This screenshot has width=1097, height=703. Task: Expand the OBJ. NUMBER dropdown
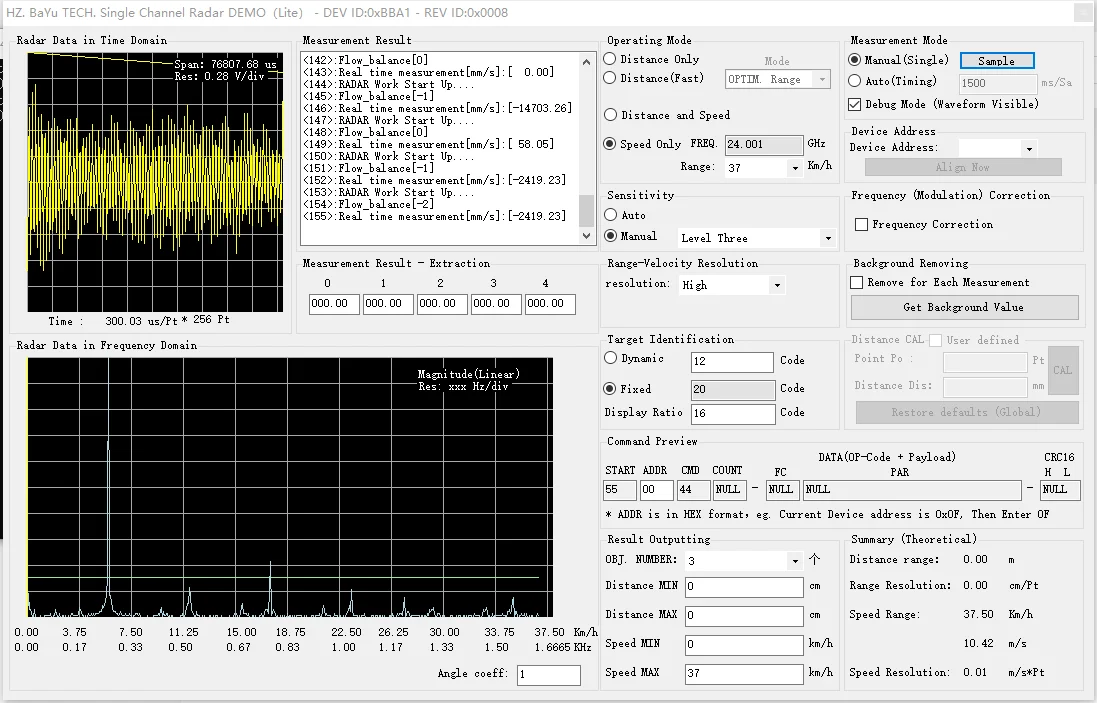795,561
